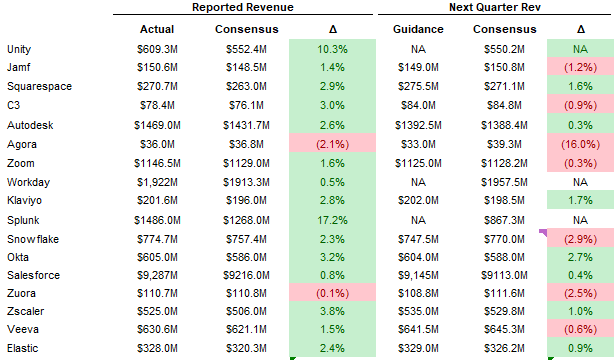This screenshot has width=614, height=360.
Task: Click Splunk's 17.2% reported delta
Action: click(332, 220)
